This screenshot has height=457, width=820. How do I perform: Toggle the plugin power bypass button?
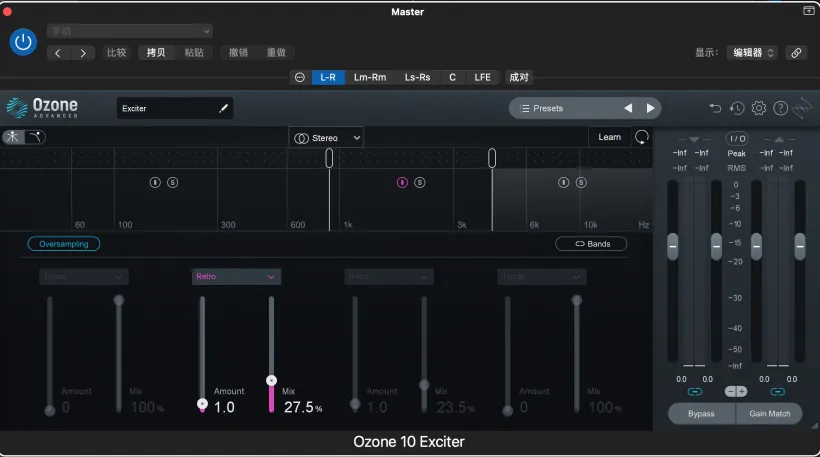23,42
